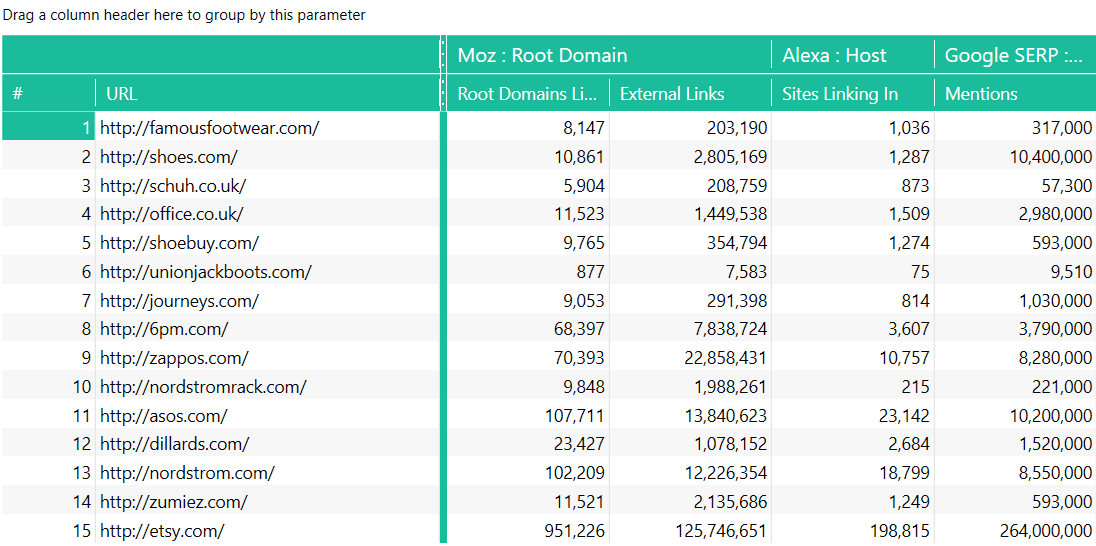
Task: Click row number 8 cell
Action: [x=48, y=329]
